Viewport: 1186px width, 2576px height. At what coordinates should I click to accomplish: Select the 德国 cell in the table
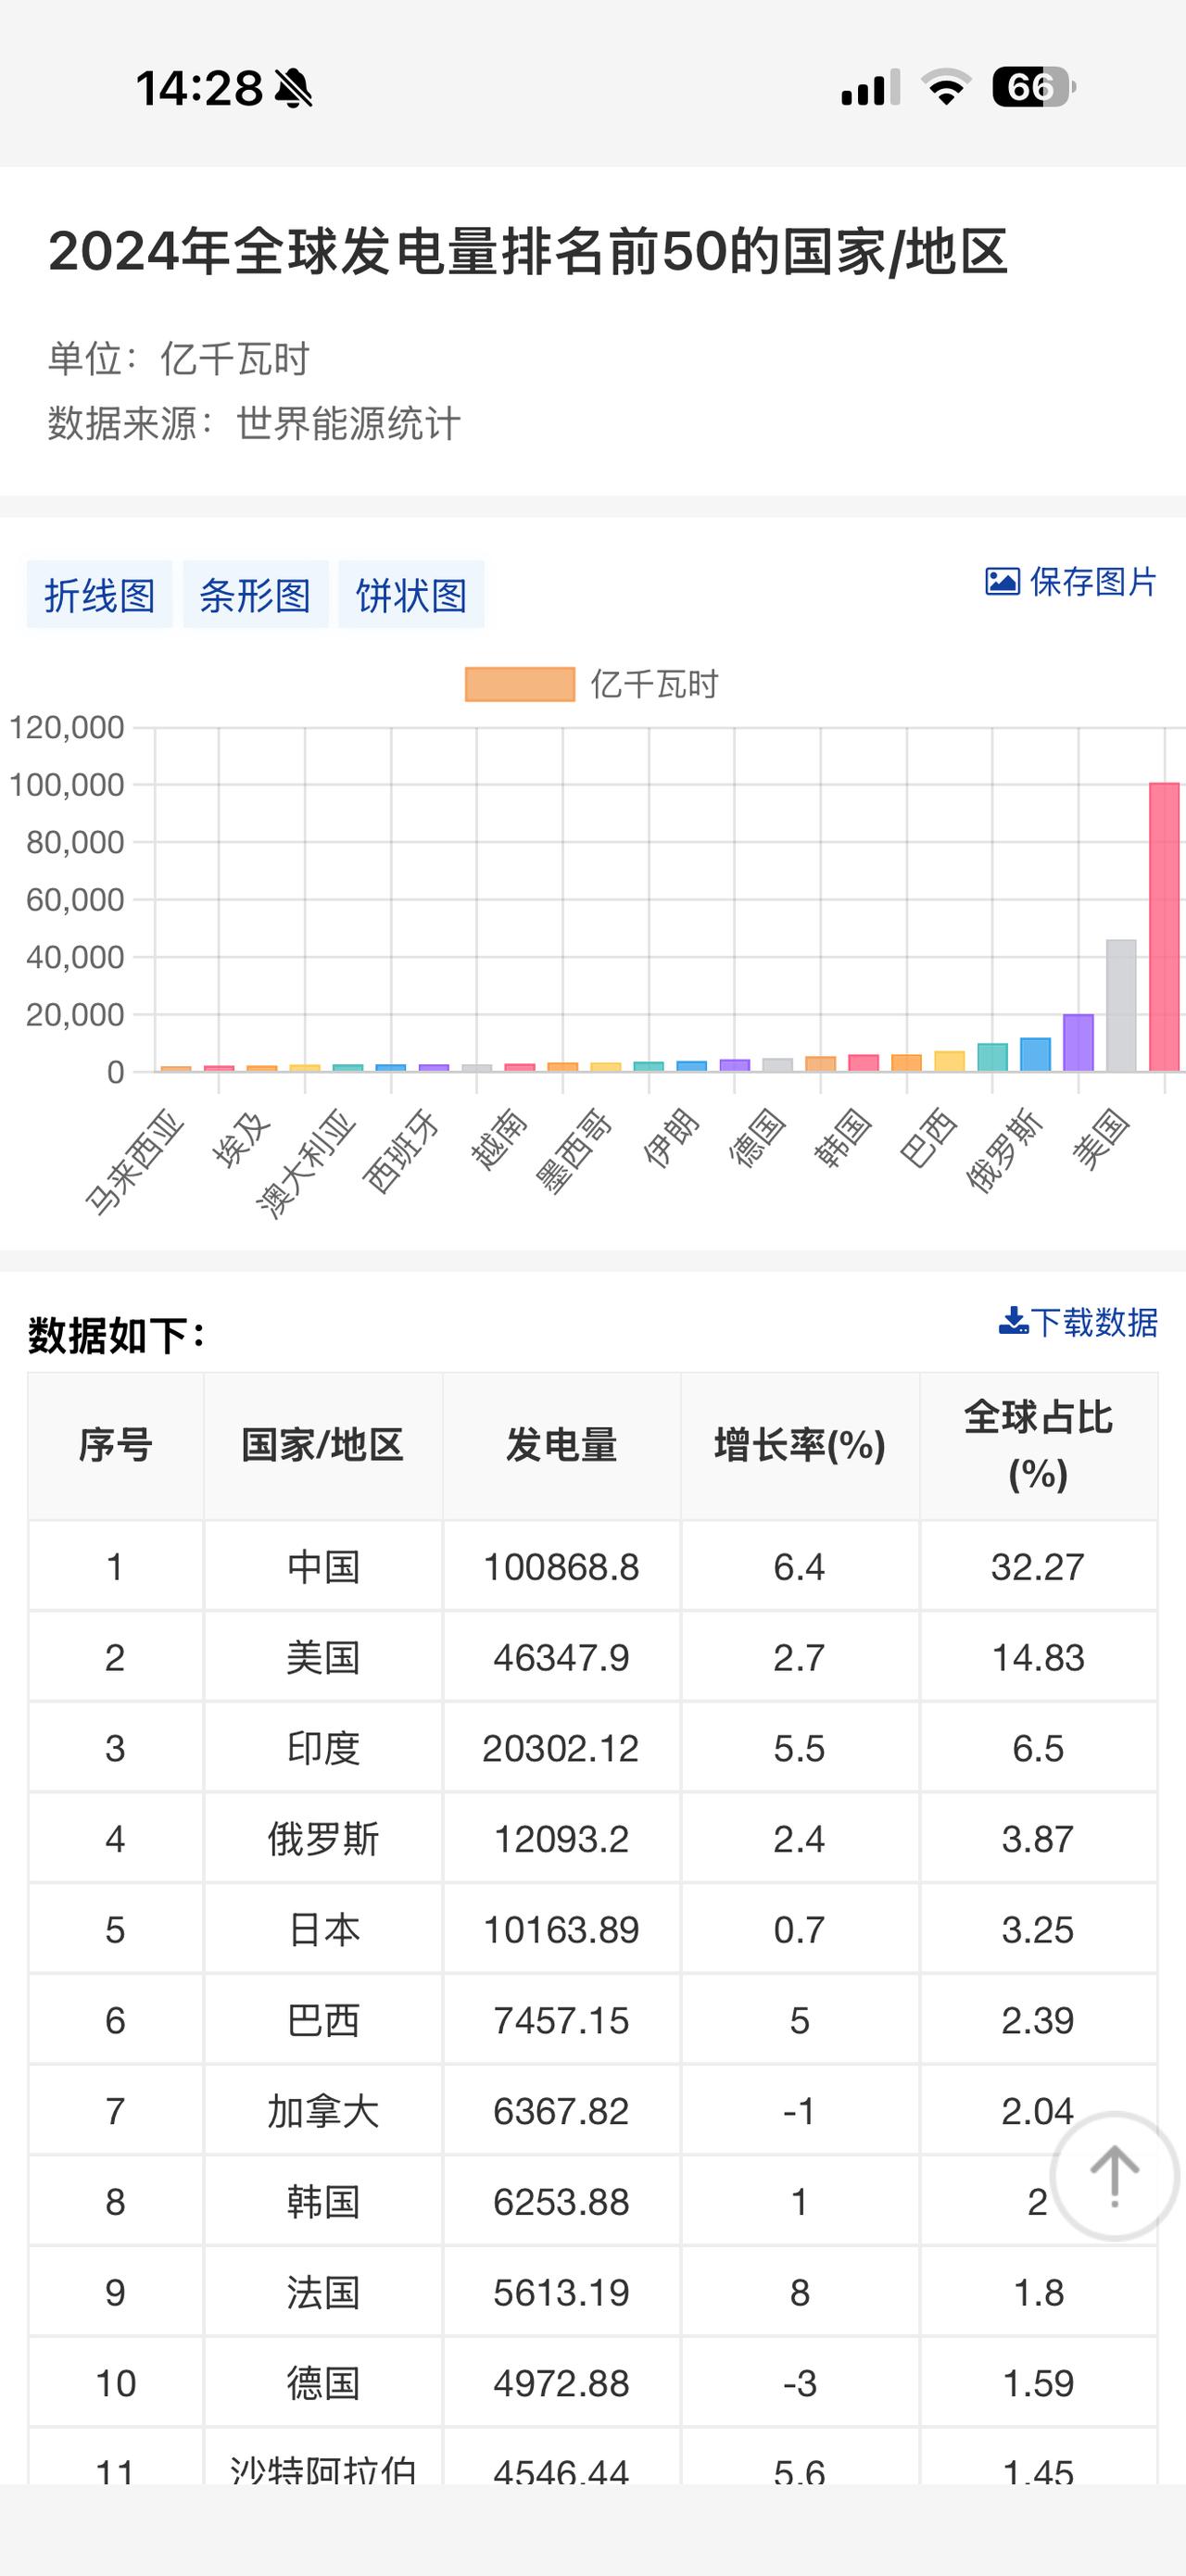tap(323, 2384)
